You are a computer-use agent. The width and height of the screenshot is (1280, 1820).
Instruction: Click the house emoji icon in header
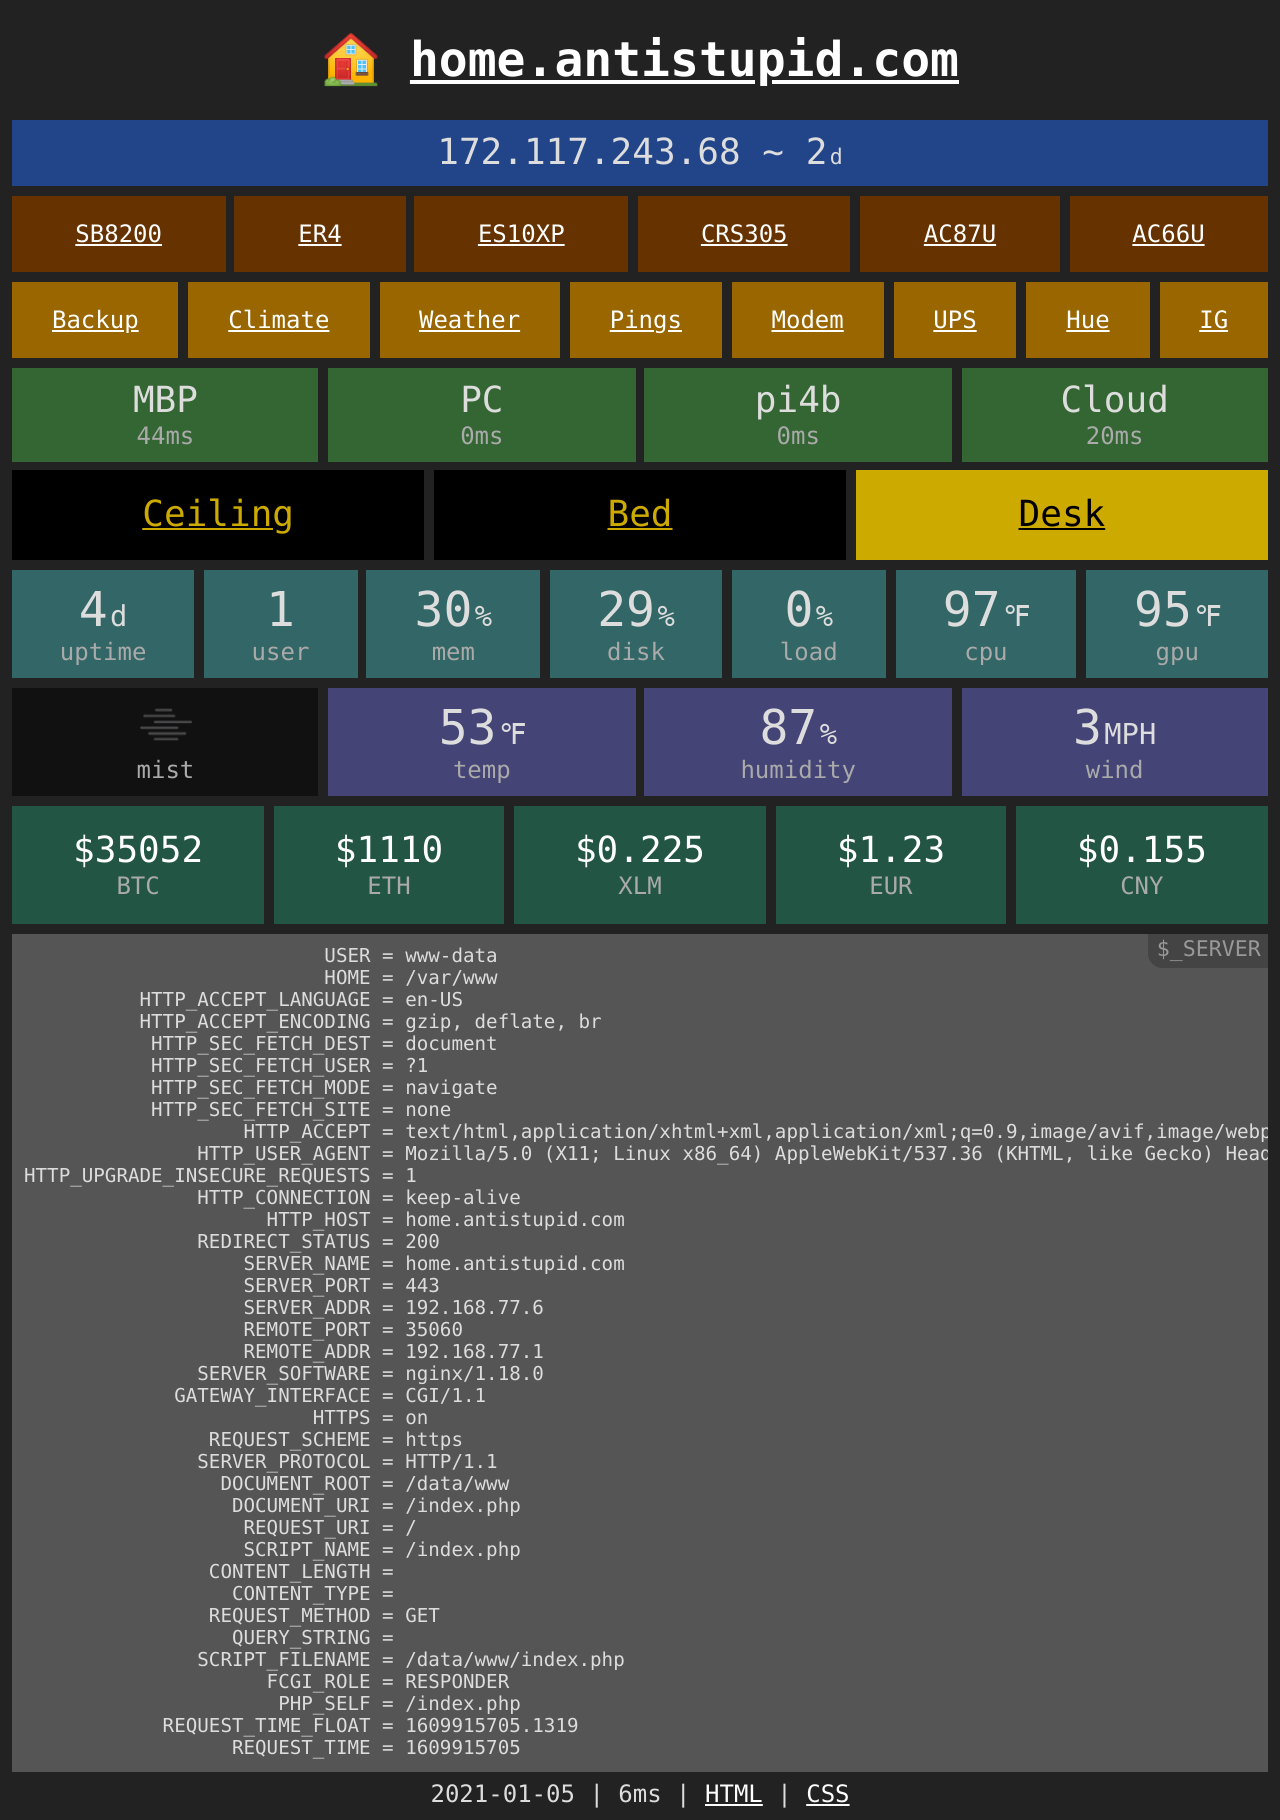click(351, 60)
